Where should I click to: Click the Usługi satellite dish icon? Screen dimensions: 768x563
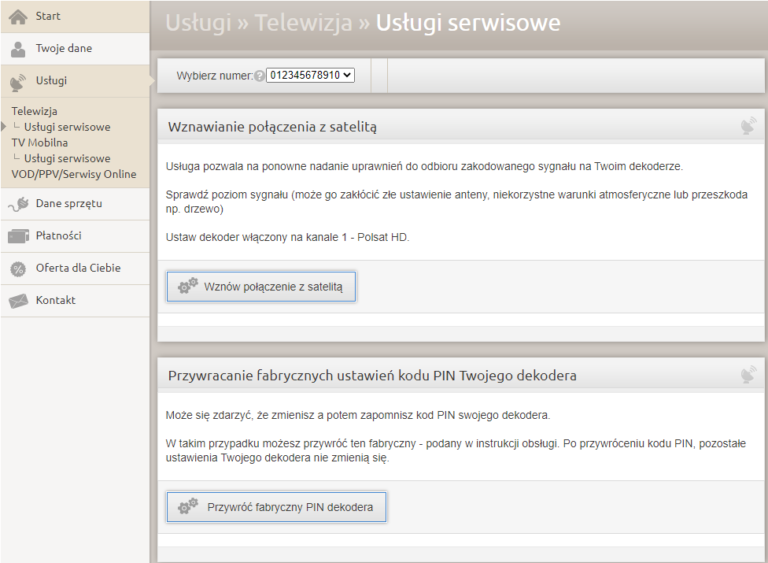18,81
